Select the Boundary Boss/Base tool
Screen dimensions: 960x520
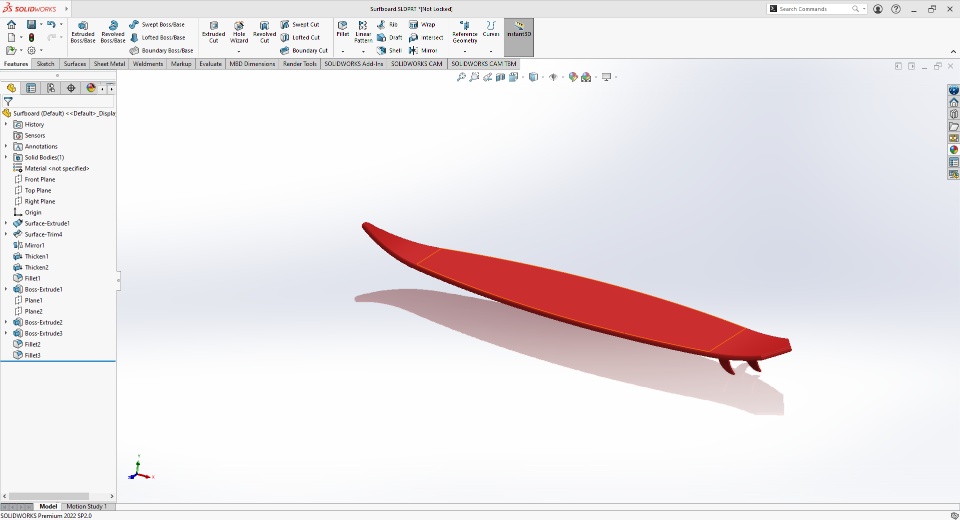click(x=161, y=50)
